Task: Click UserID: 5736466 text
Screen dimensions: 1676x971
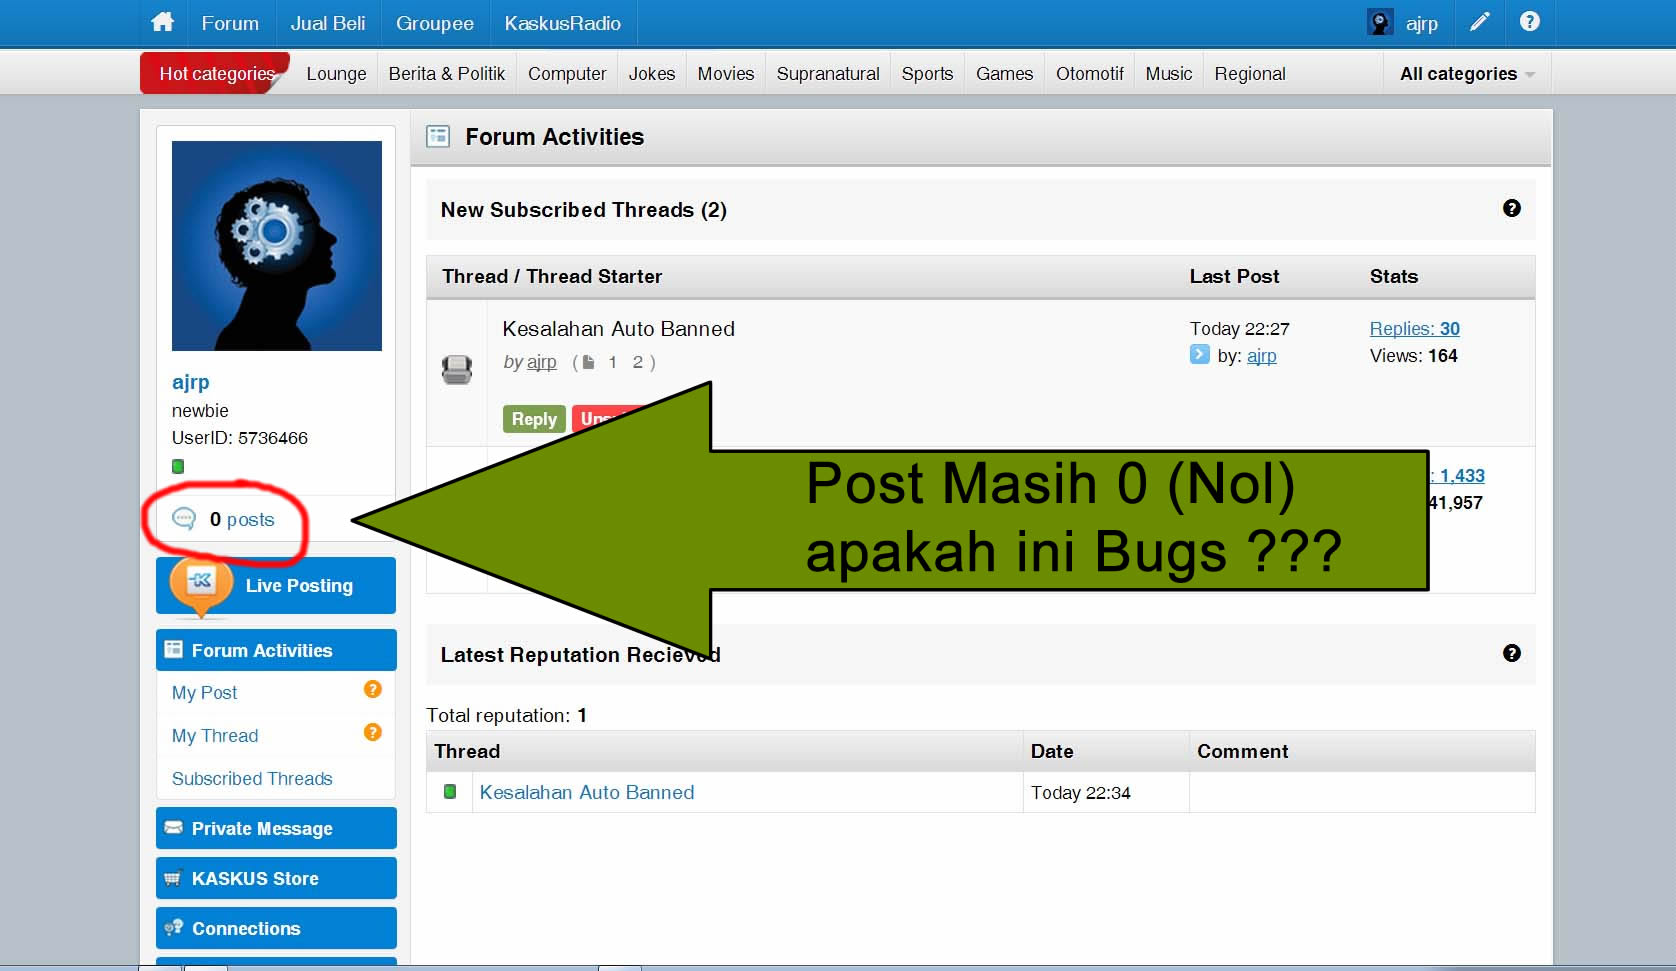Action: tap(240, 438)
